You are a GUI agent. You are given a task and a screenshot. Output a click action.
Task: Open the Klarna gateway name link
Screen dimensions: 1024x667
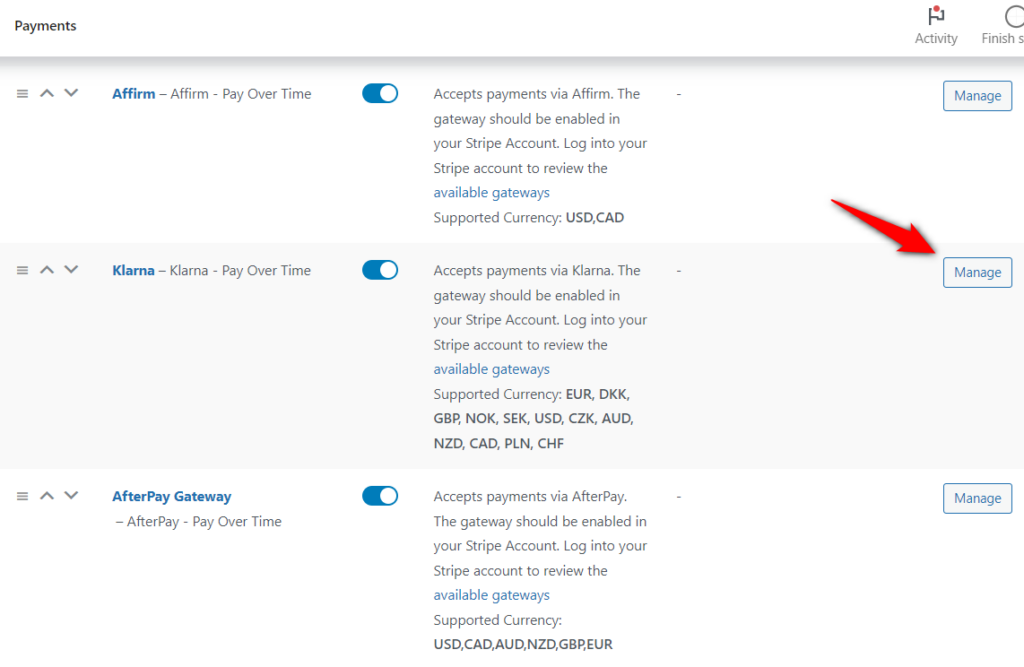(x=133, y=271)
